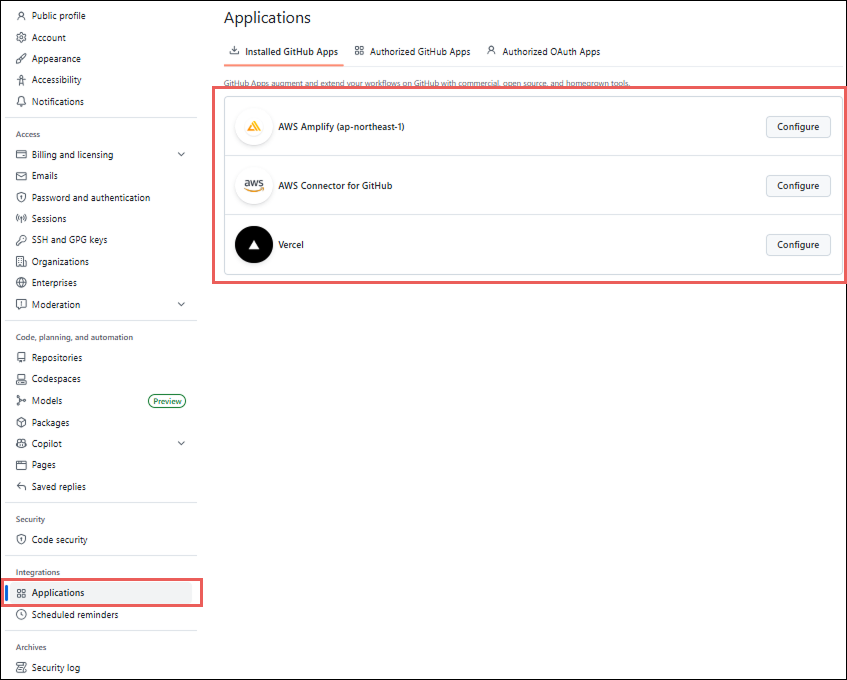The width and height of the screenshot is (847, 680).
Task: Select the Installed GitHub Apps tab
Action: click(283, 51)
